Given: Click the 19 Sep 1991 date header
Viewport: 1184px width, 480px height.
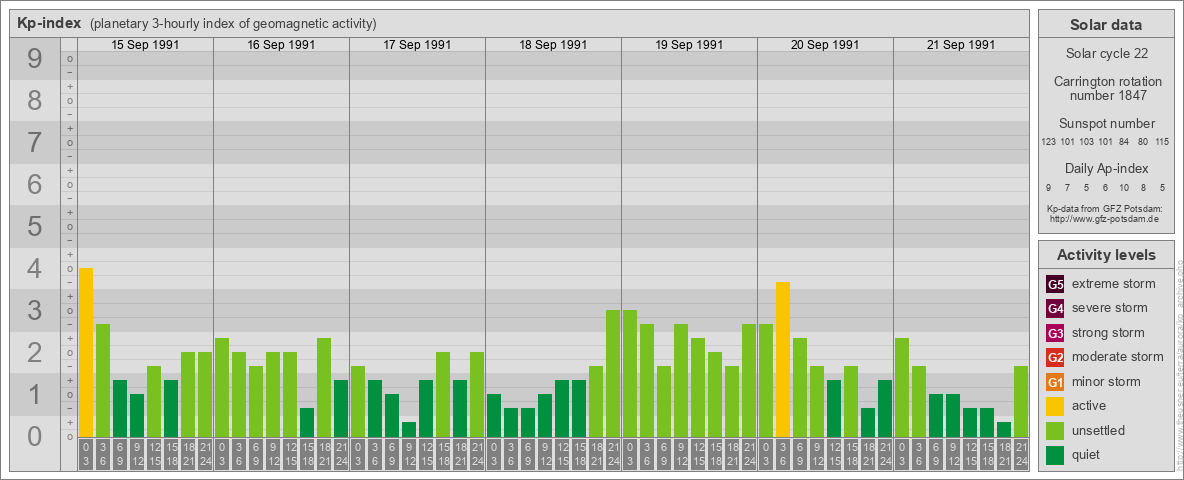Looking at the screenshot, I should click(689, 45).
